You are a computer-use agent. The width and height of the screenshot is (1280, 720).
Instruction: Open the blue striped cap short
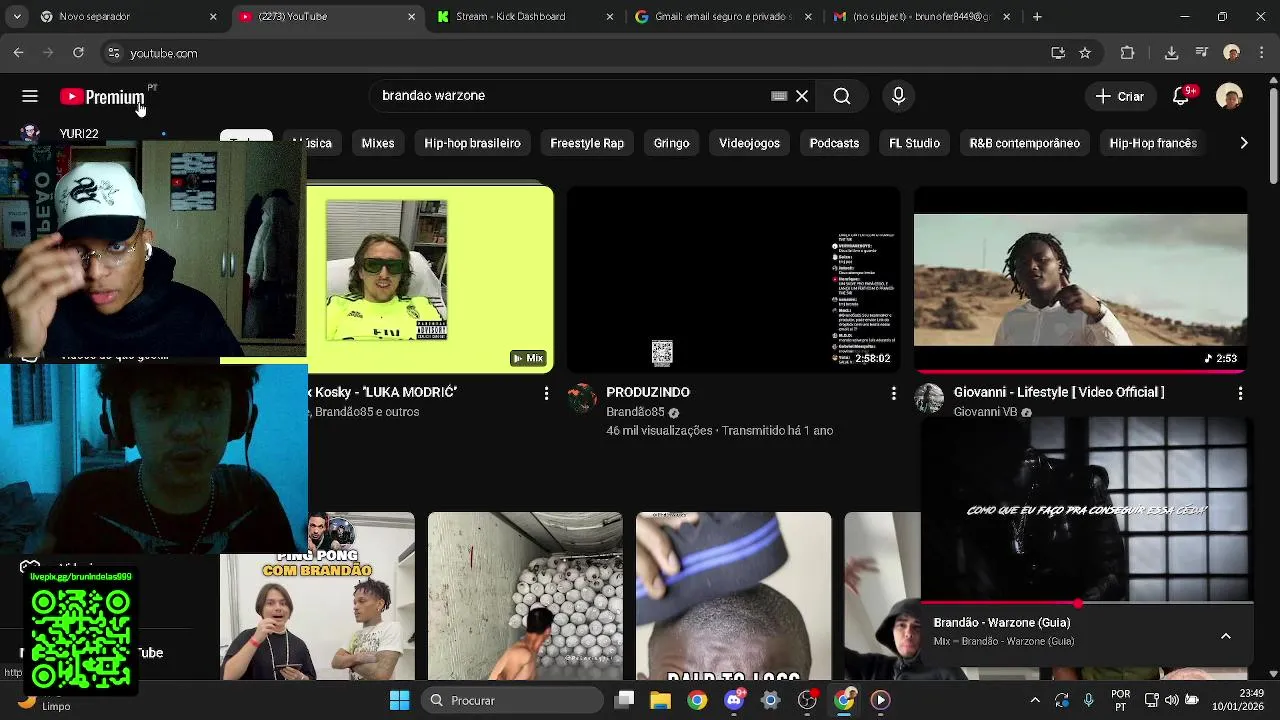coord(733,596)
